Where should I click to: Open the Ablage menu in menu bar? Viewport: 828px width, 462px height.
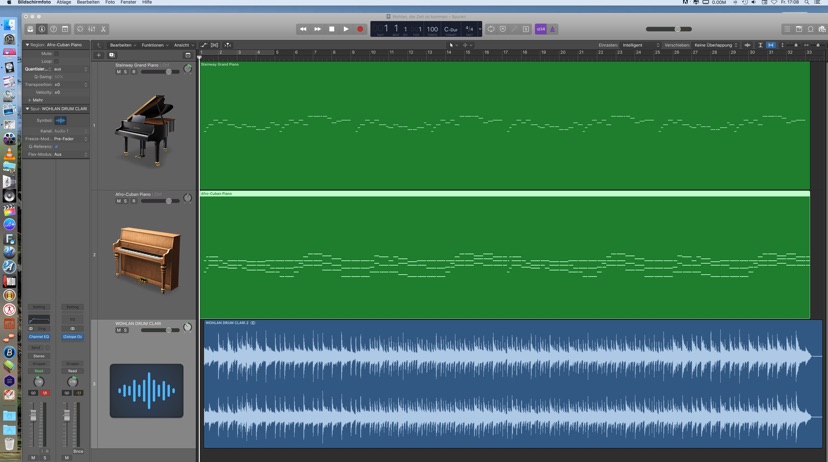coord(64,2)
